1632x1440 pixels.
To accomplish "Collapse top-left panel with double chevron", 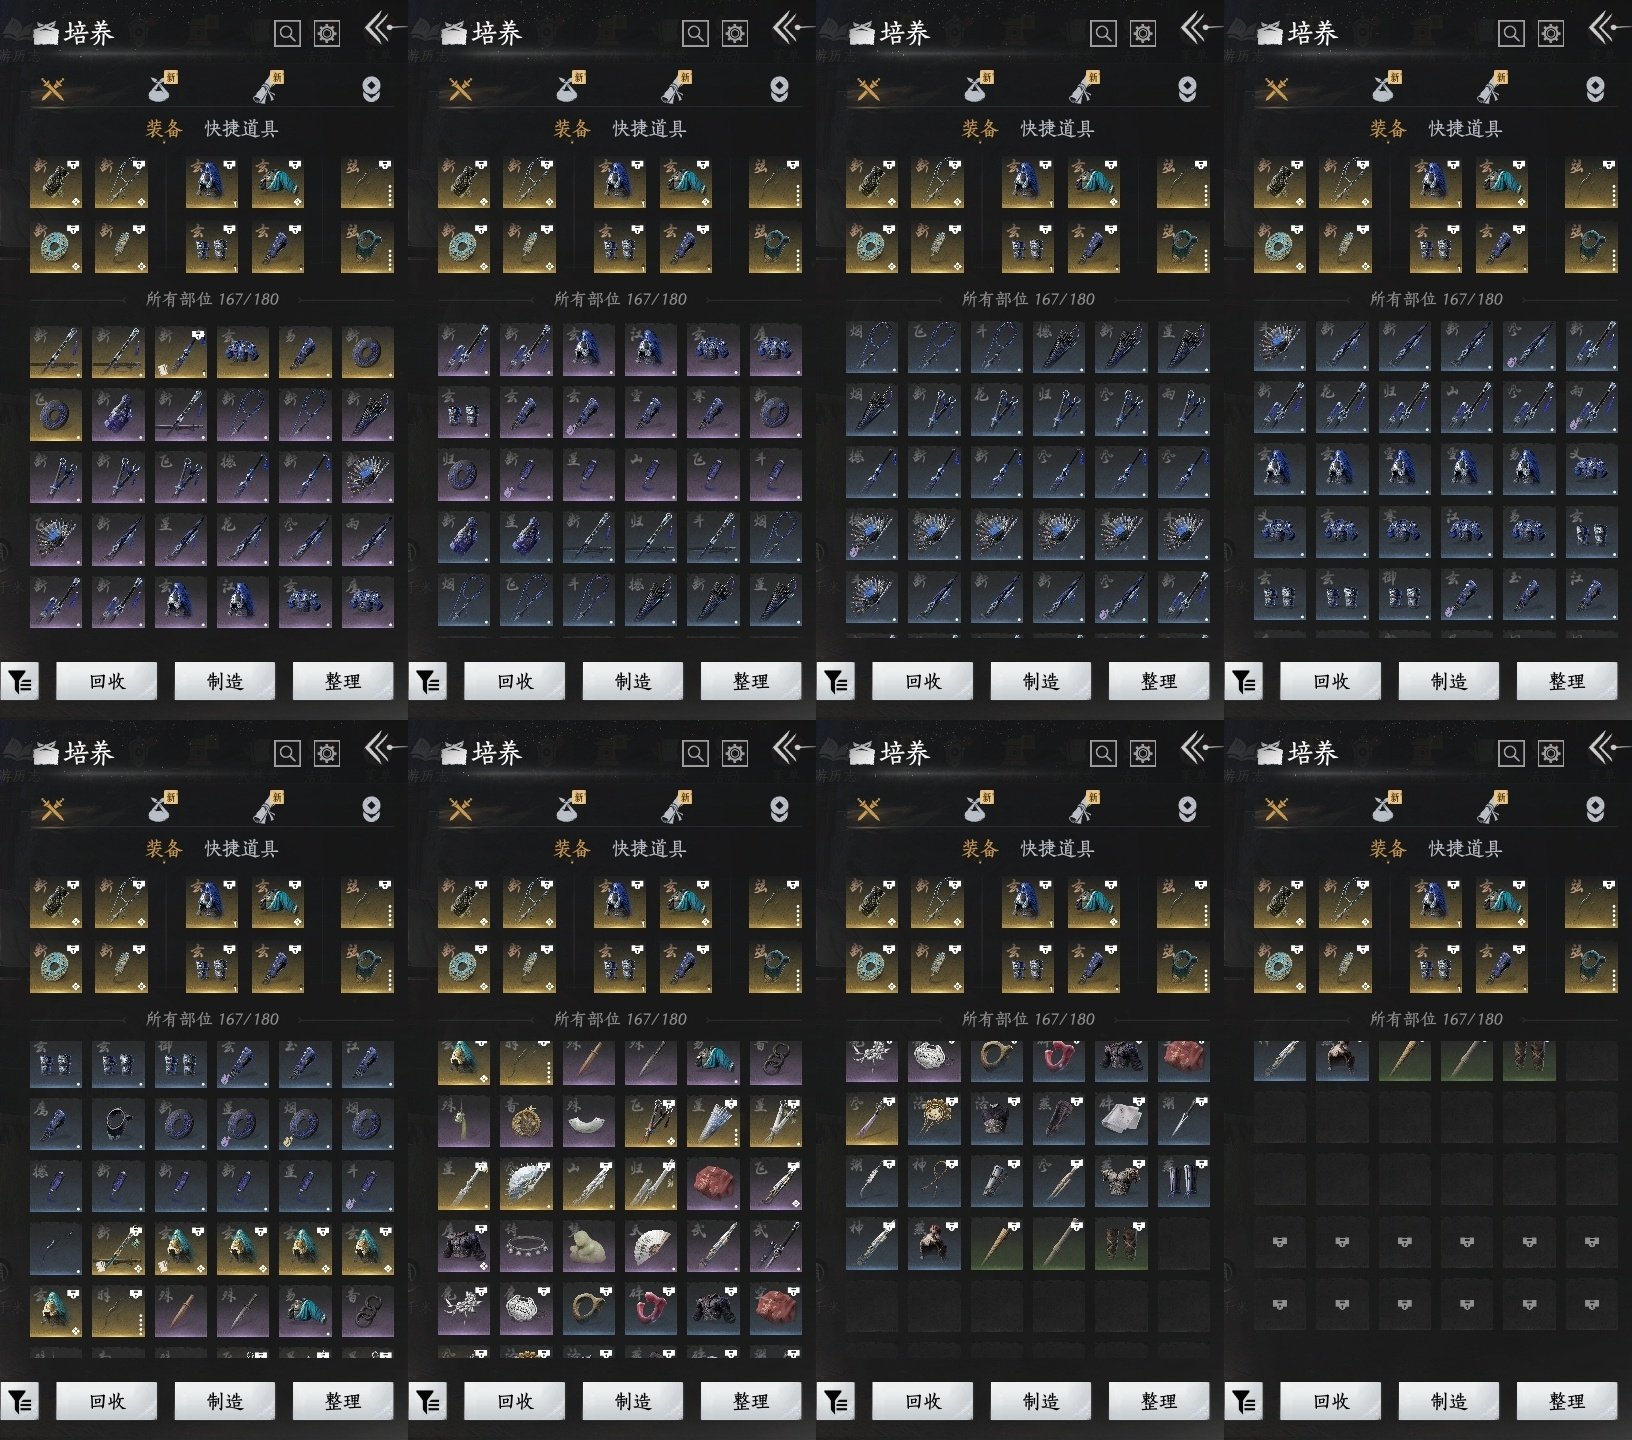I will pos(378,28).
